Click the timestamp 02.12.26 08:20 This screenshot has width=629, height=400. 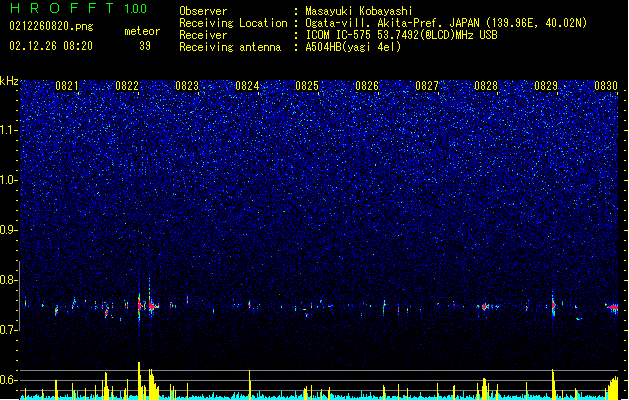tap(51, 46)
